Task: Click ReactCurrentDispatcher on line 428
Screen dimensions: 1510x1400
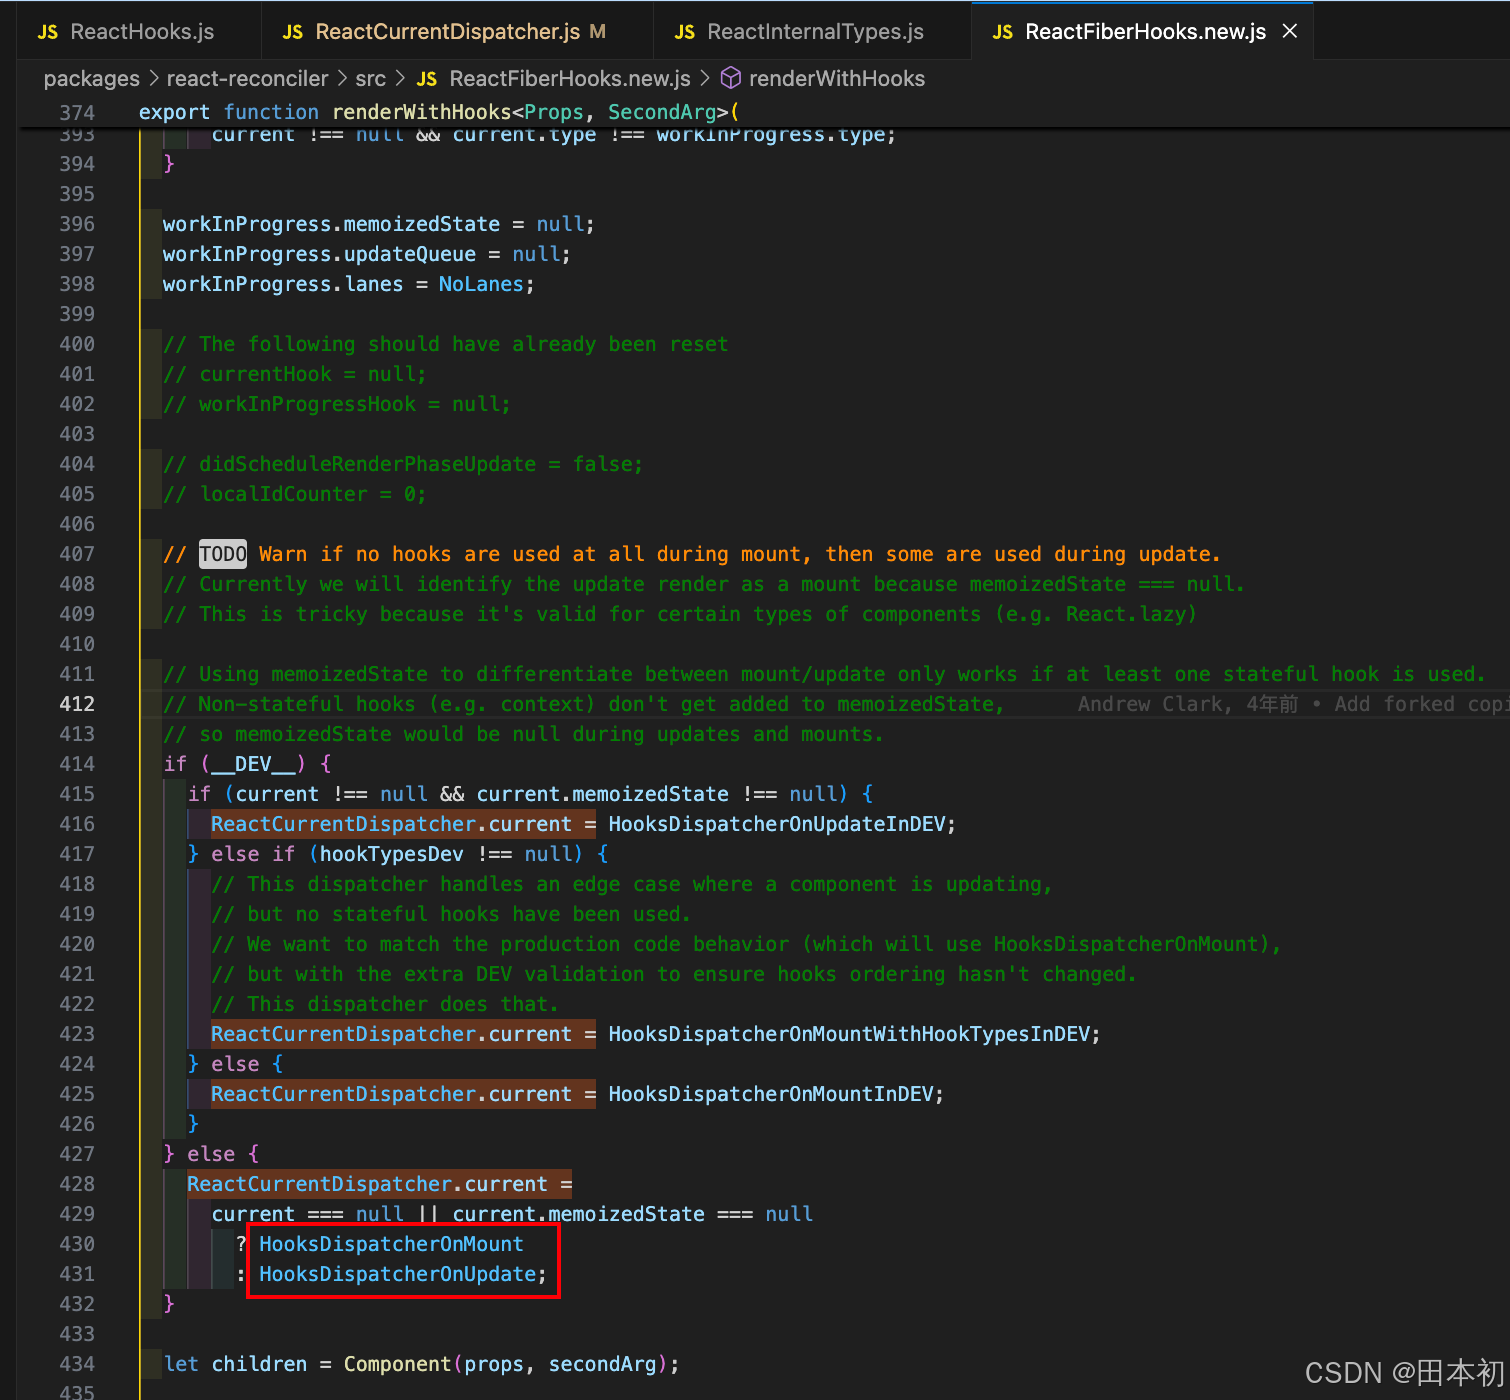Action: click(319, 1184)
